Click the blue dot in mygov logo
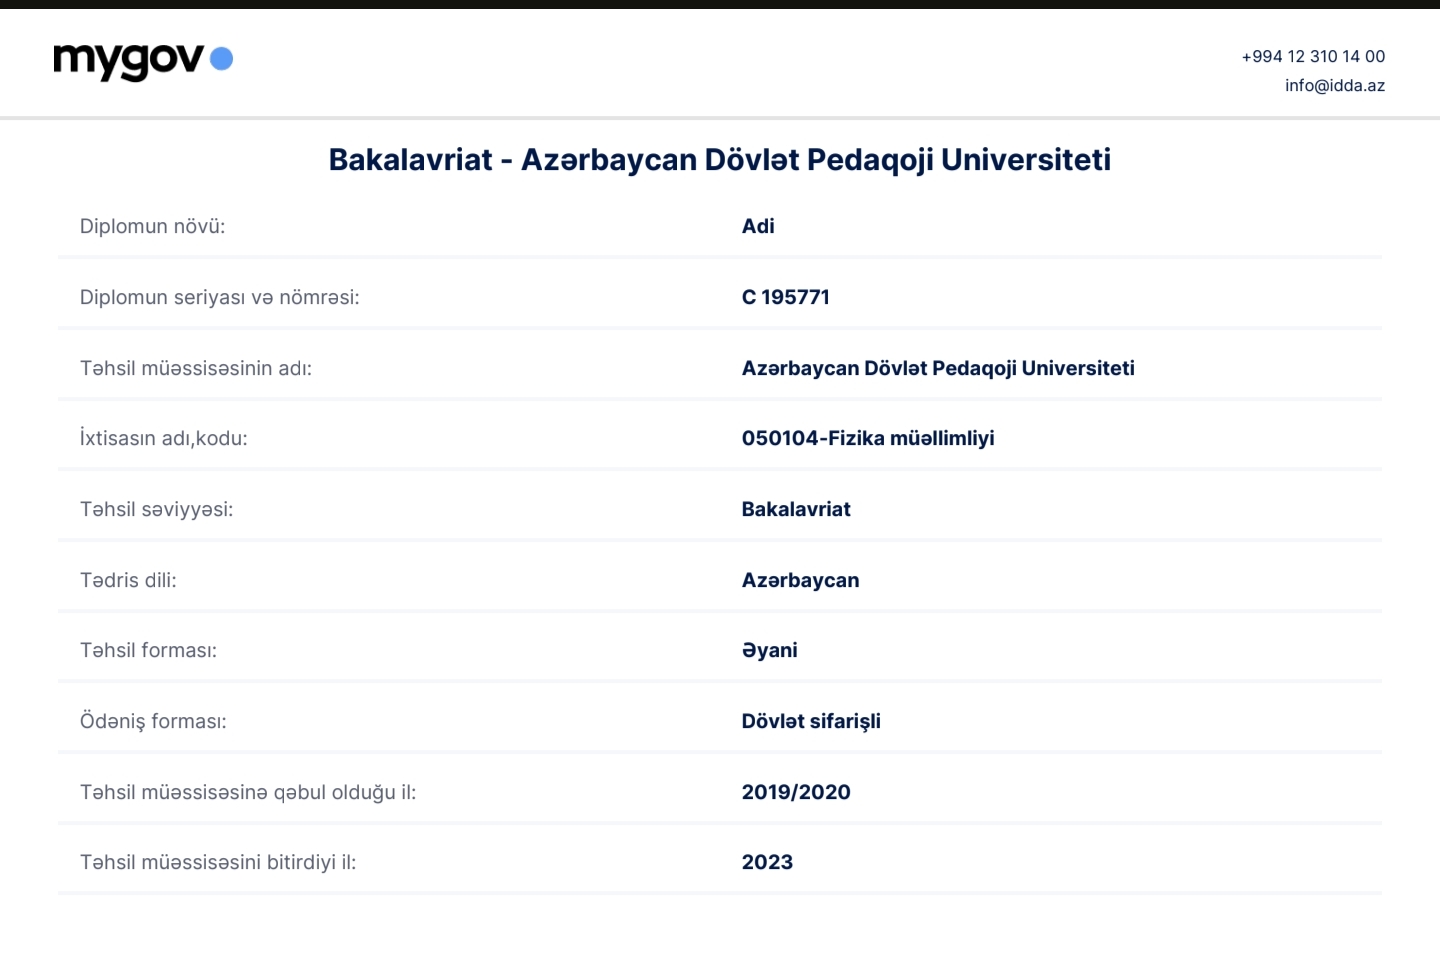 (222, 59)
